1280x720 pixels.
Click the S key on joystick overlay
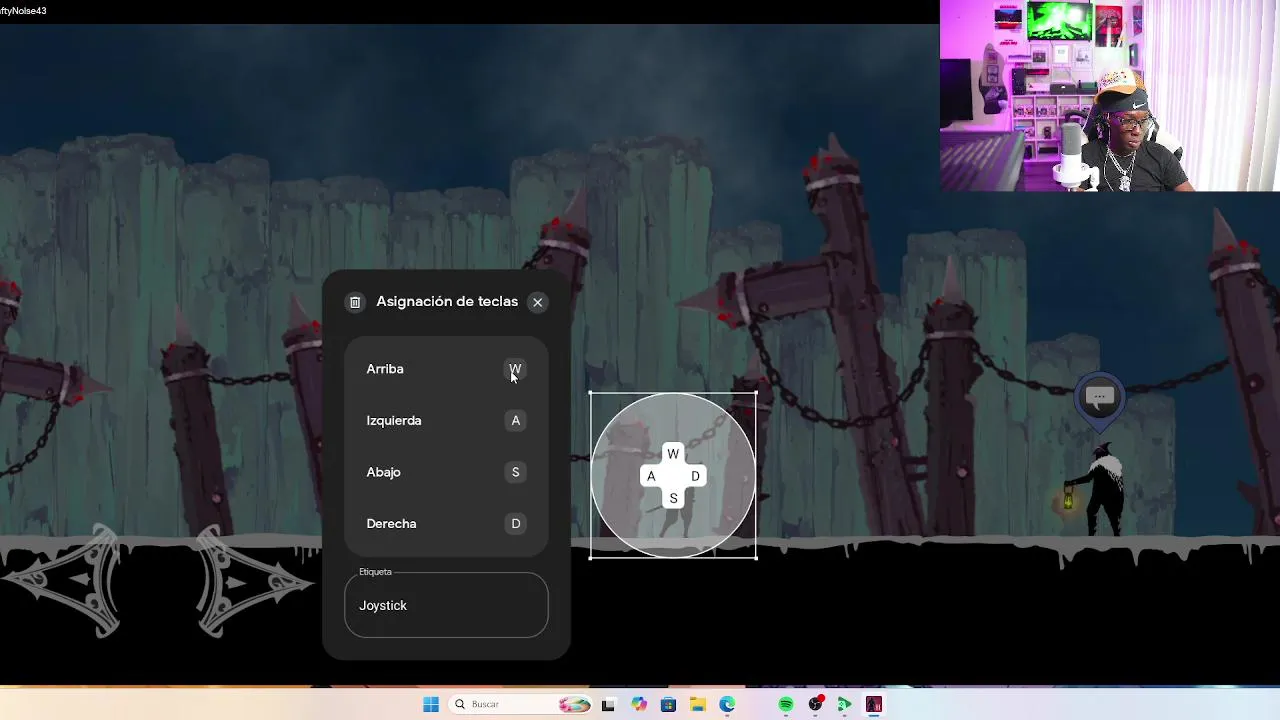pyautogui.click(x=673, y=498)
